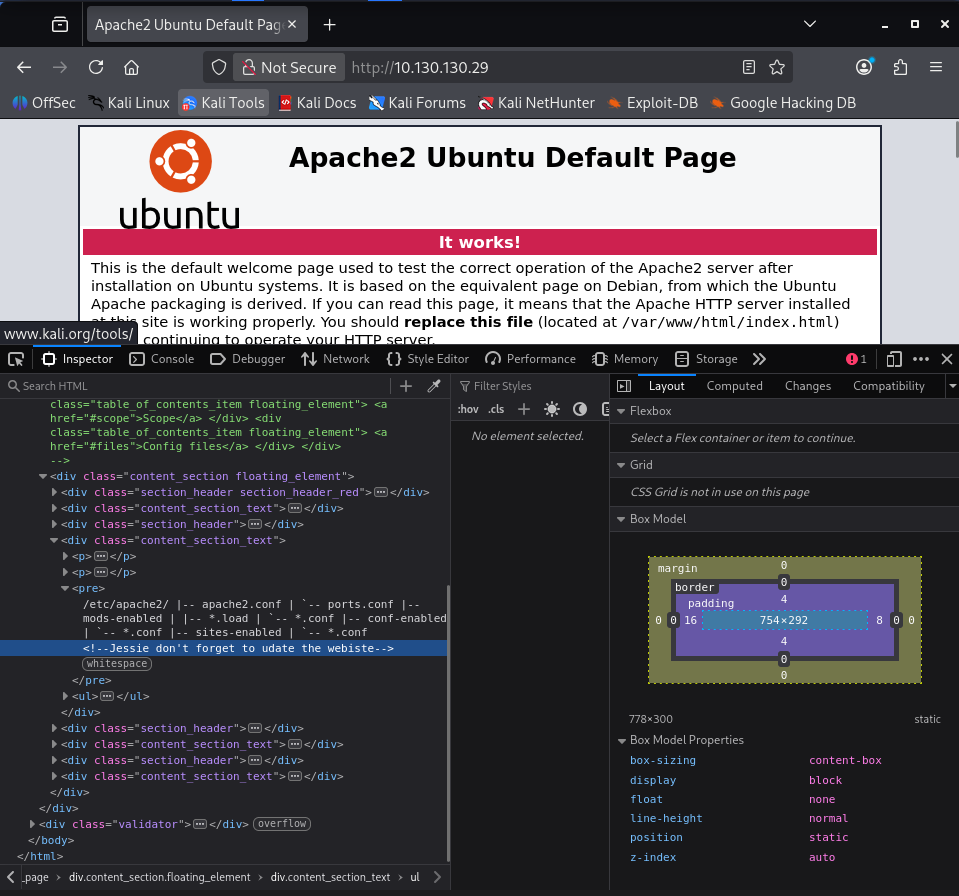Collapse the content_section floating_element div
The width and height of the screenshot is (959, 896).
point(42,476)
